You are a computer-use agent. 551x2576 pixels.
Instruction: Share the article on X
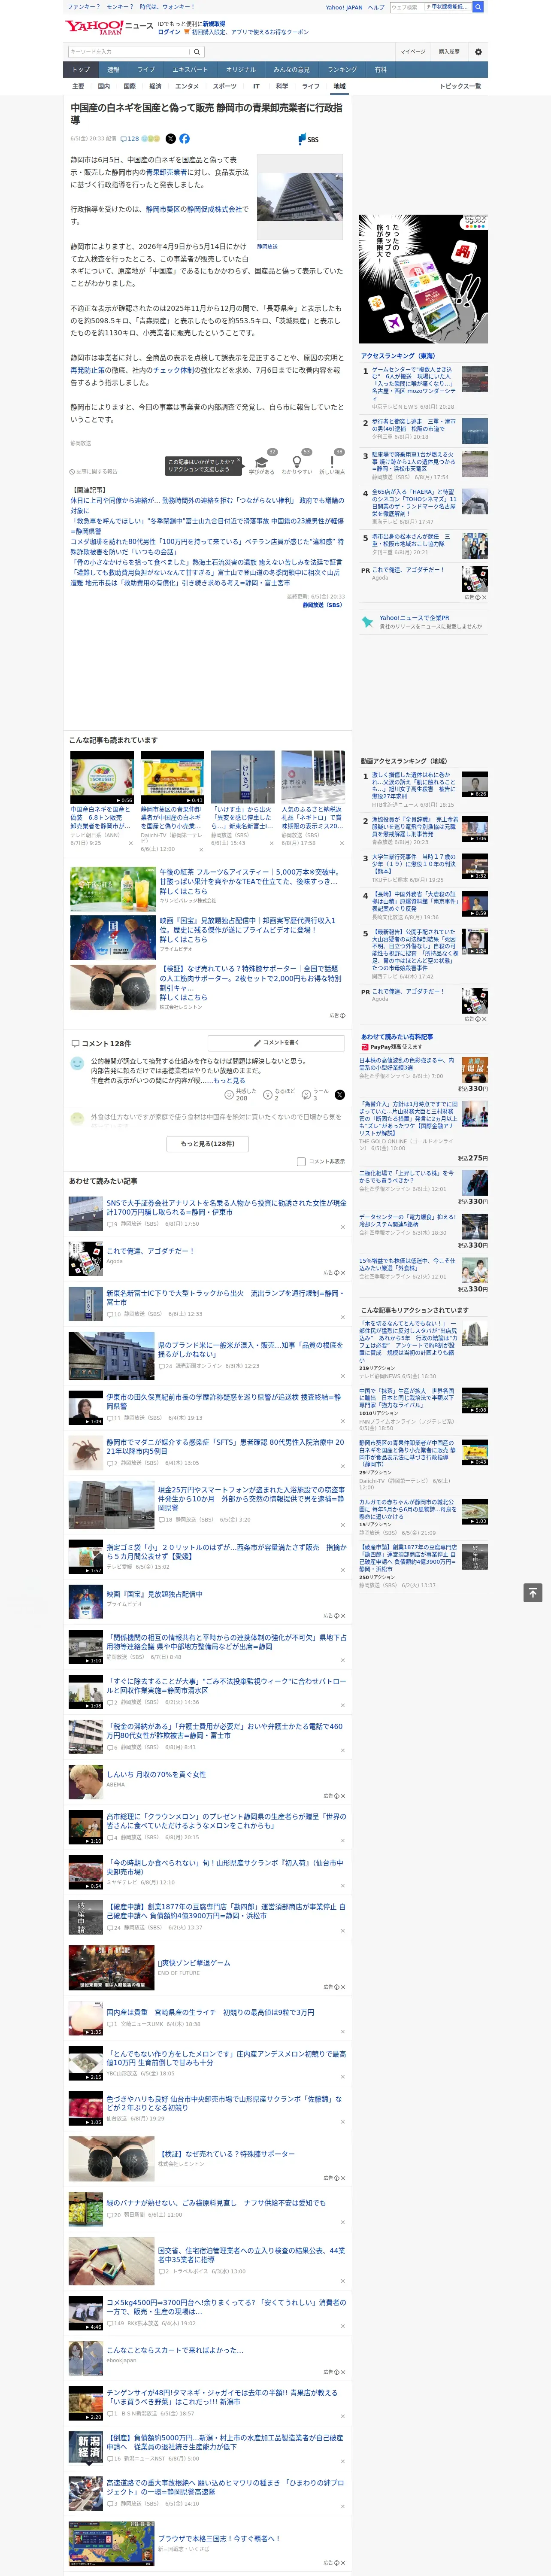[x=170, y=139]
